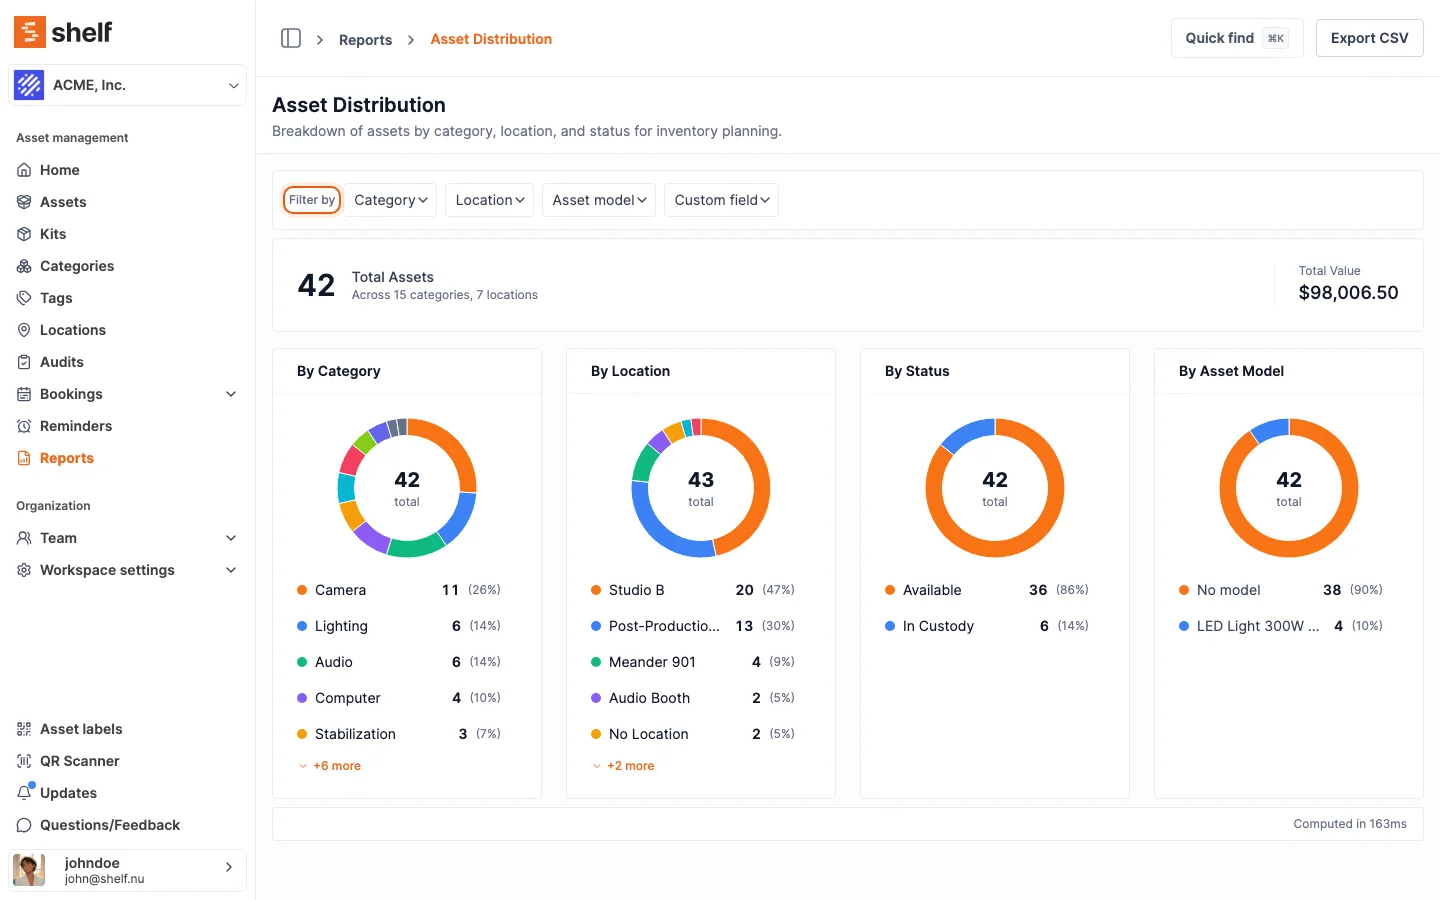The image size is (1440, 900).
Task: Navigate to Locations
Action: (127, 330)
